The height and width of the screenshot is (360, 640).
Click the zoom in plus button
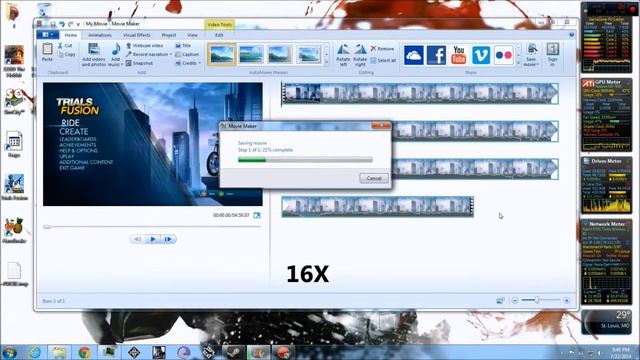[x=567, y=300]
